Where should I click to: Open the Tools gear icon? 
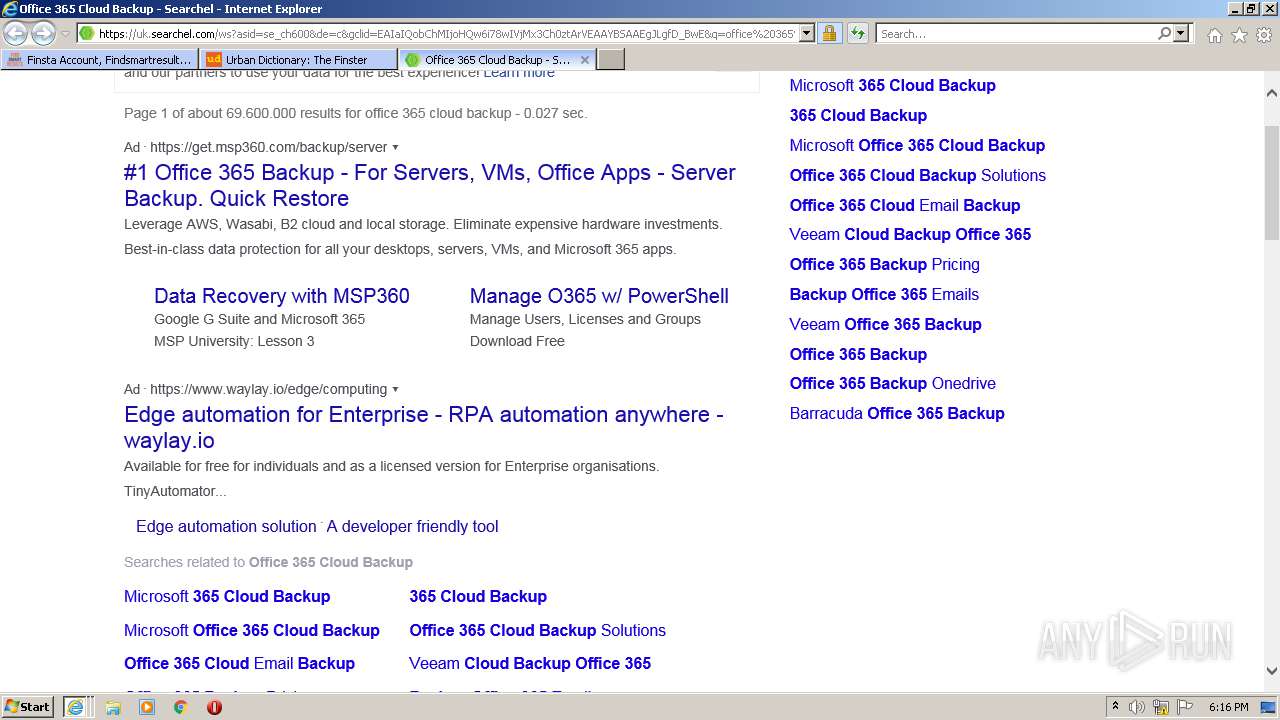(1264, 35)
